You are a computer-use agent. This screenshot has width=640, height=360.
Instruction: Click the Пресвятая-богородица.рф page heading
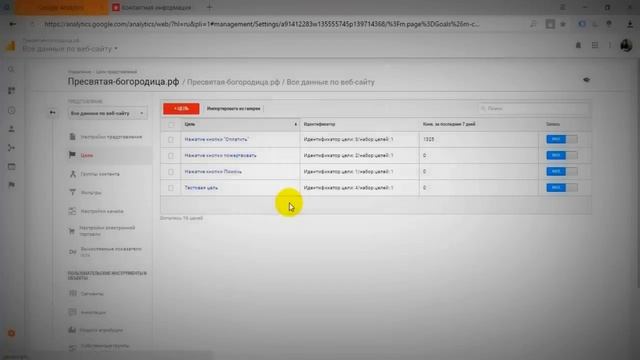(x=123, y=82)
